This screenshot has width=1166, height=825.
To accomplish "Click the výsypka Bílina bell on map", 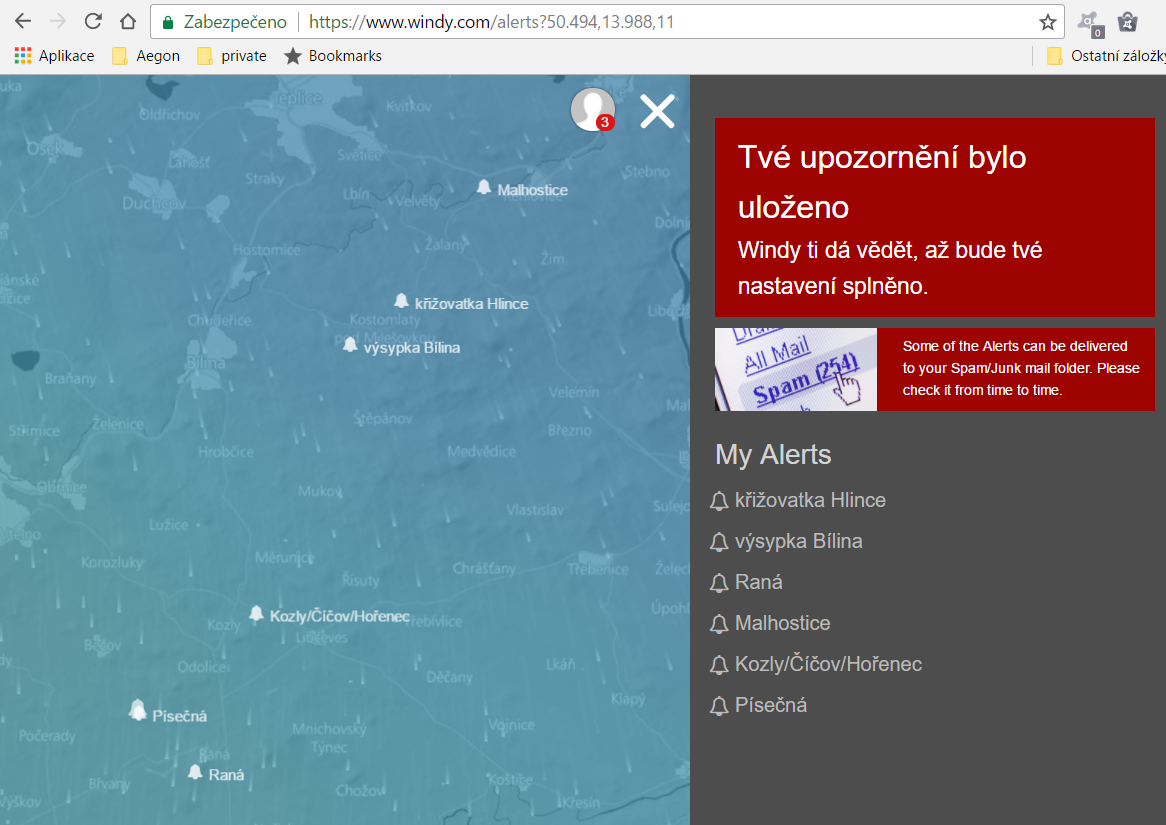I will 350,345.
